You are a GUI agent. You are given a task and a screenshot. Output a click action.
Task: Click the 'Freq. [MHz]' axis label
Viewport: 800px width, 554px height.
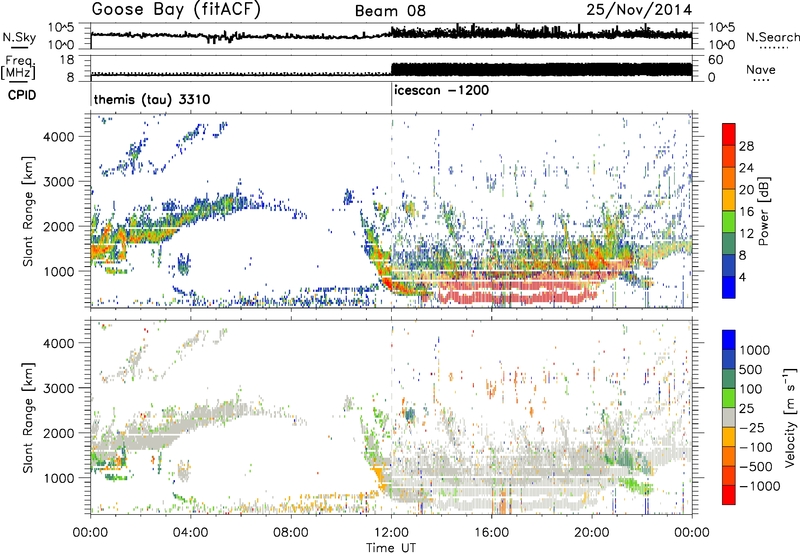pyautogui.click(x=18, y=68)
